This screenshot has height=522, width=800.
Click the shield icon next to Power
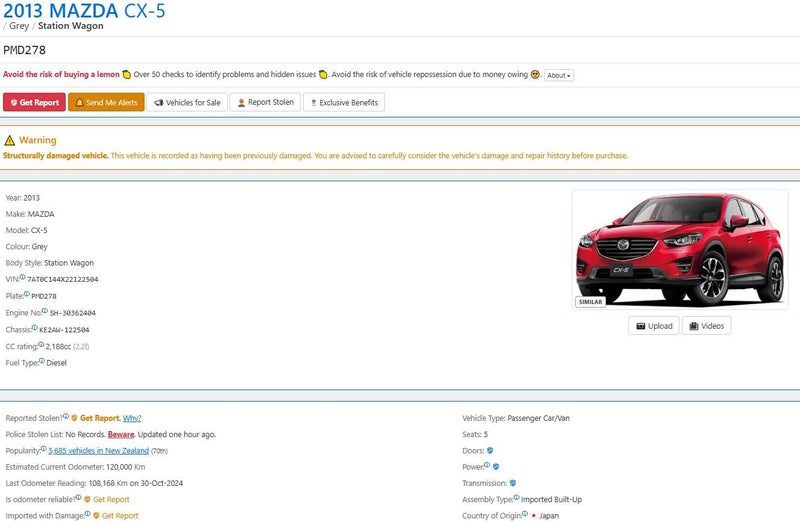point(496,467)
